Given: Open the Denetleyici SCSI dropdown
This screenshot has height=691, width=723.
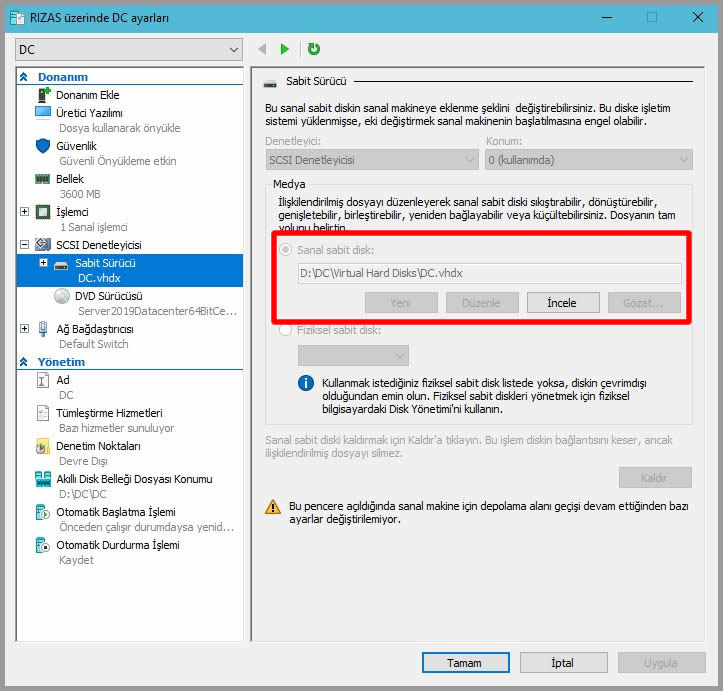Looking at the screenshot, I should (x=372, y=160).
